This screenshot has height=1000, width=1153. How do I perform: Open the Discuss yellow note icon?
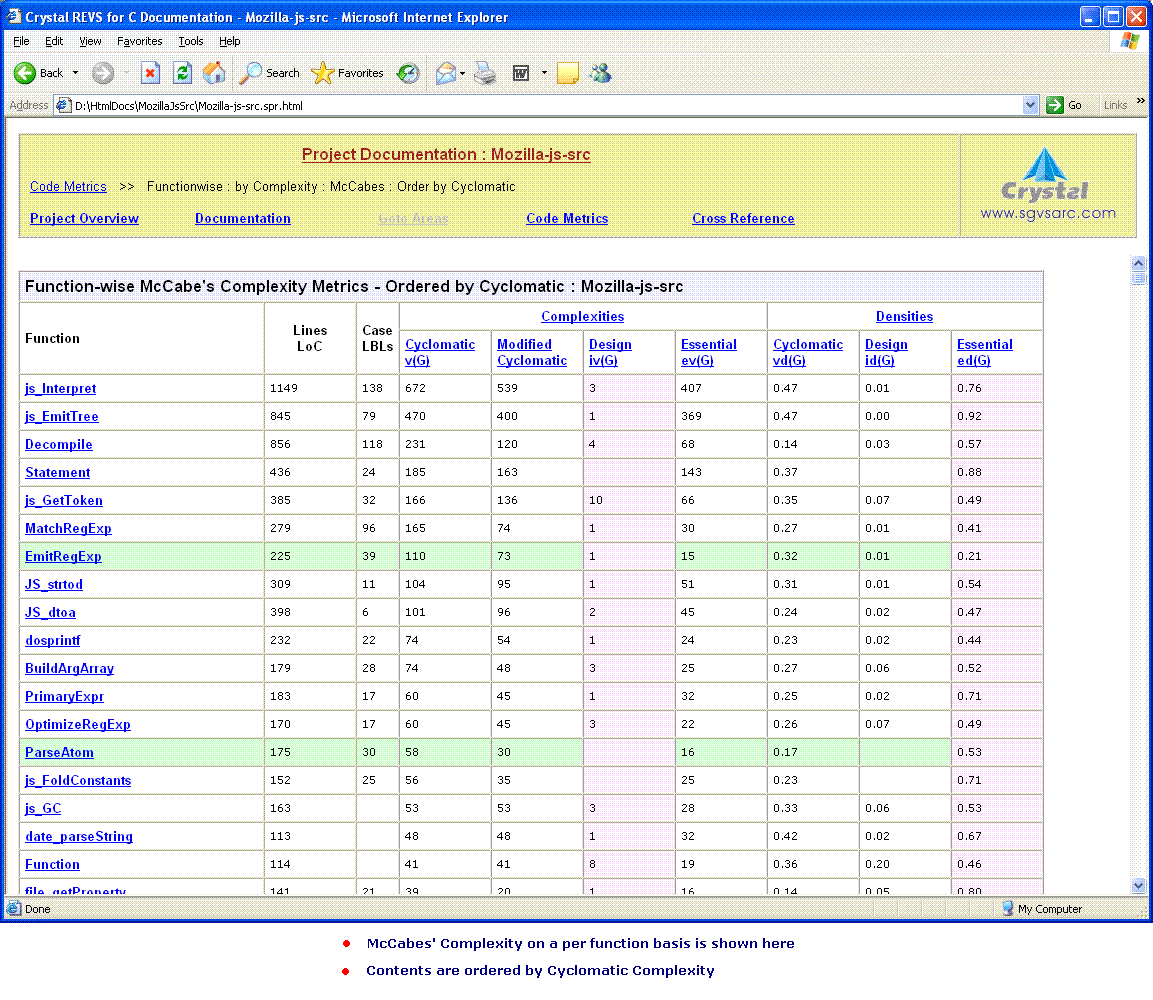pos(568,73)
